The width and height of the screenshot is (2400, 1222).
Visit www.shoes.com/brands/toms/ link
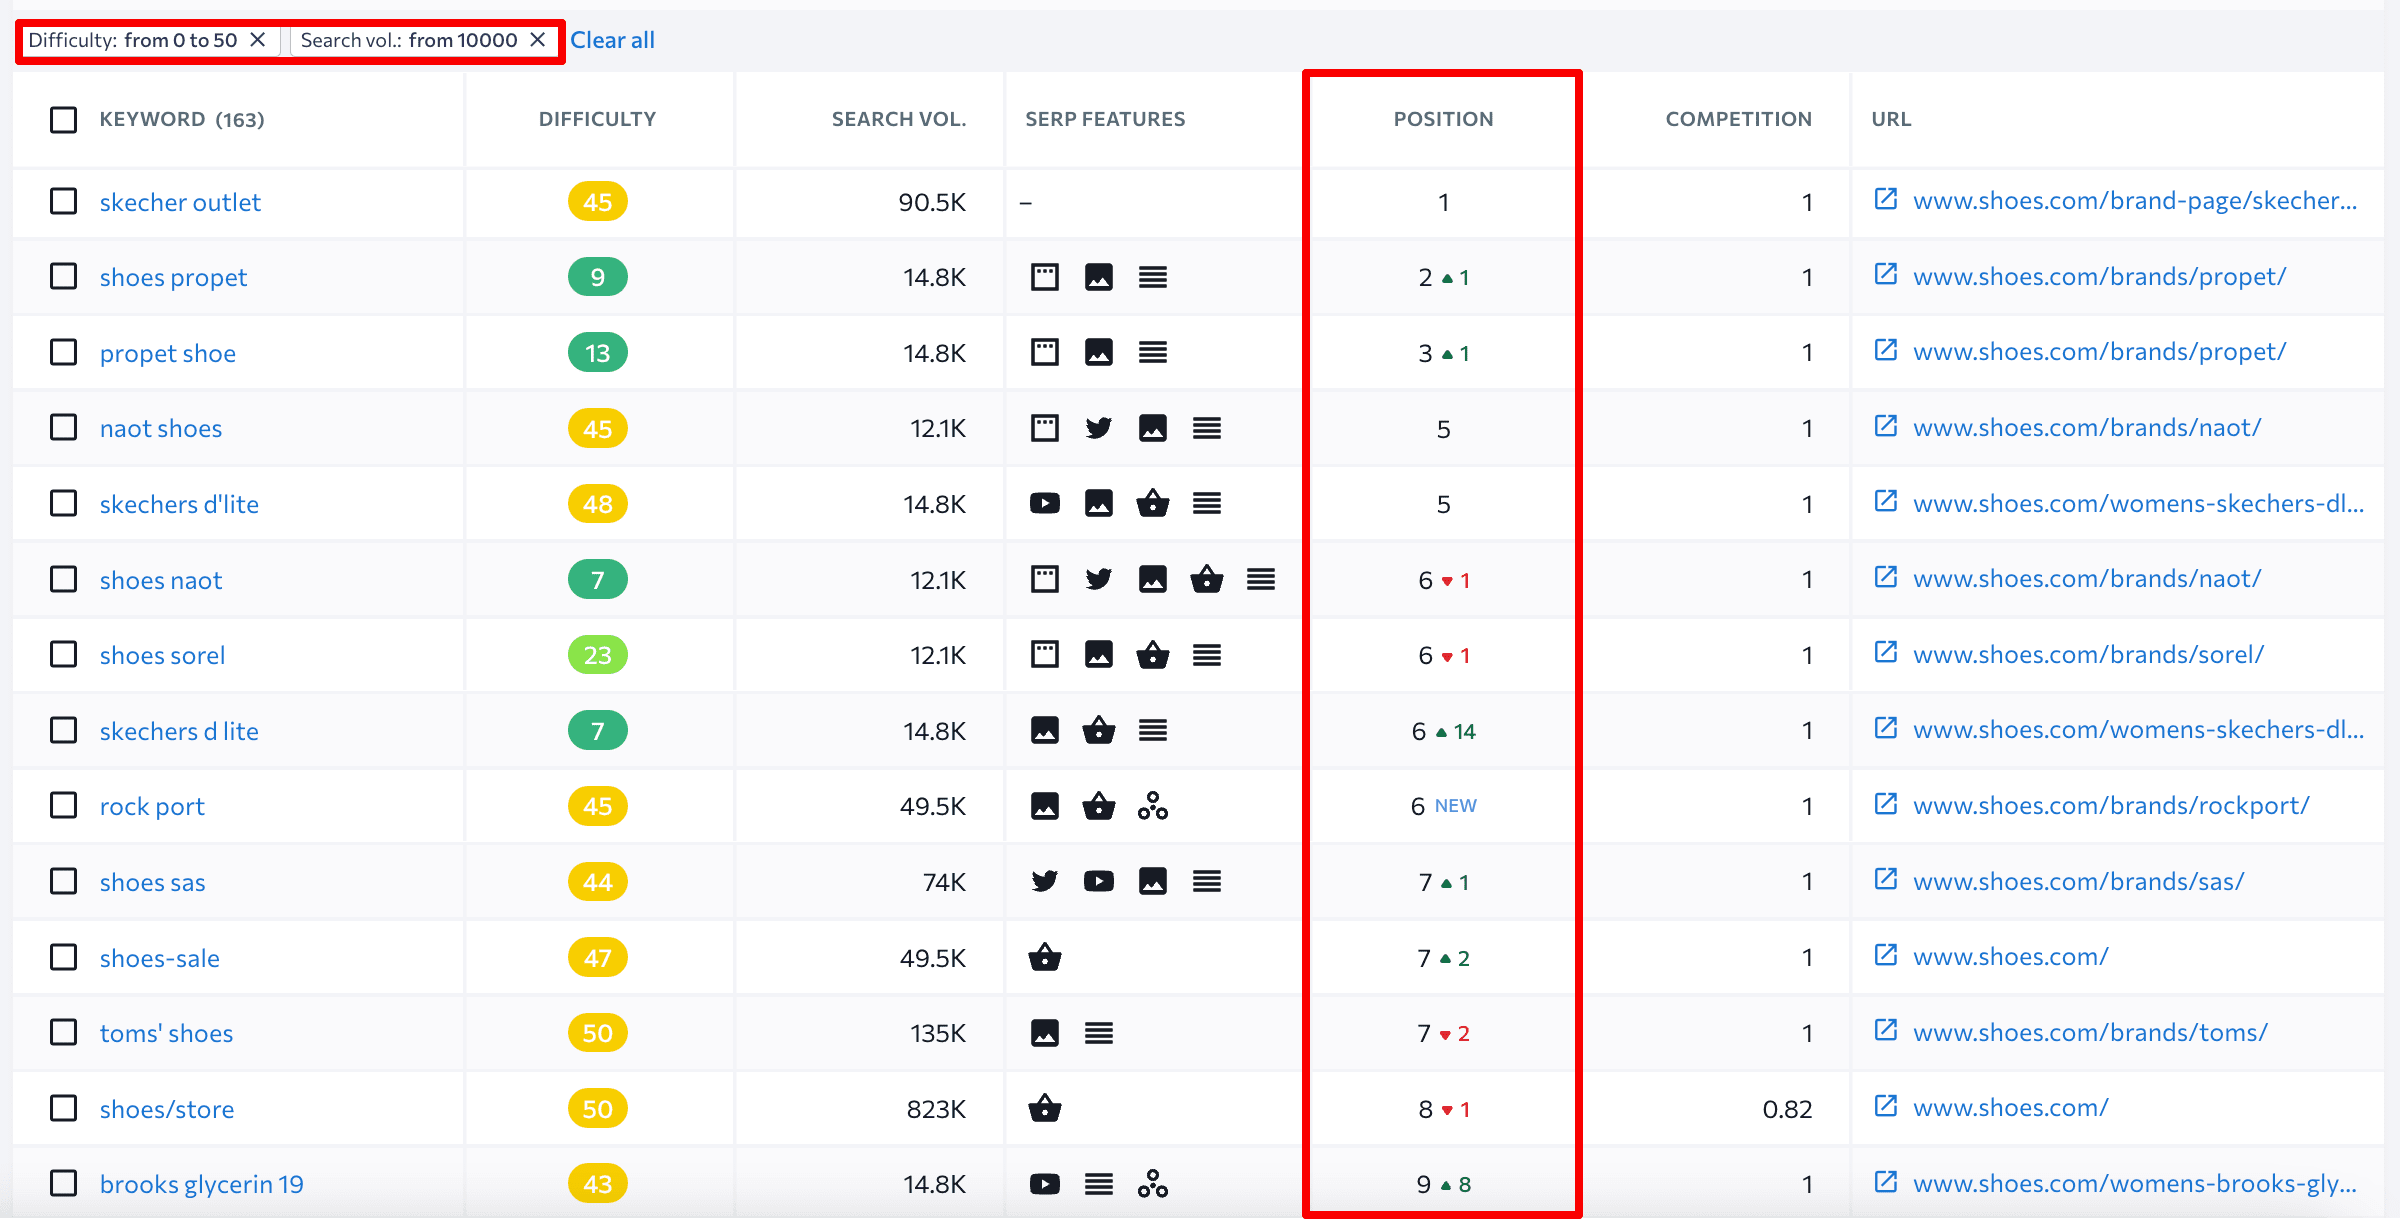tap(2090, 1032)
